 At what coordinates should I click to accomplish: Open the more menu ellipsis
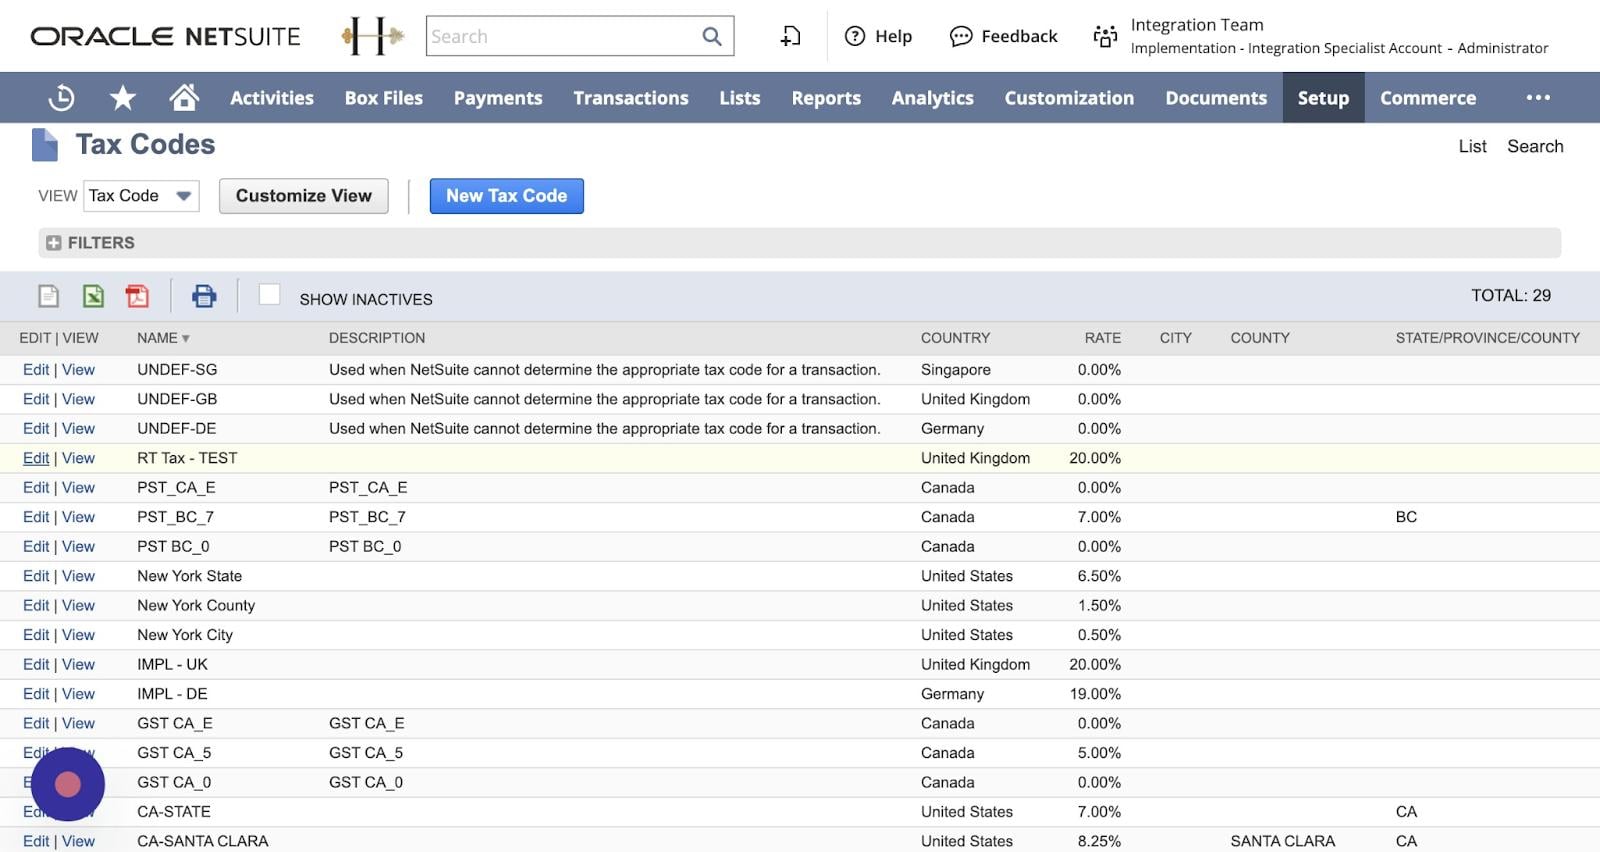click(x=1538, y=98)
